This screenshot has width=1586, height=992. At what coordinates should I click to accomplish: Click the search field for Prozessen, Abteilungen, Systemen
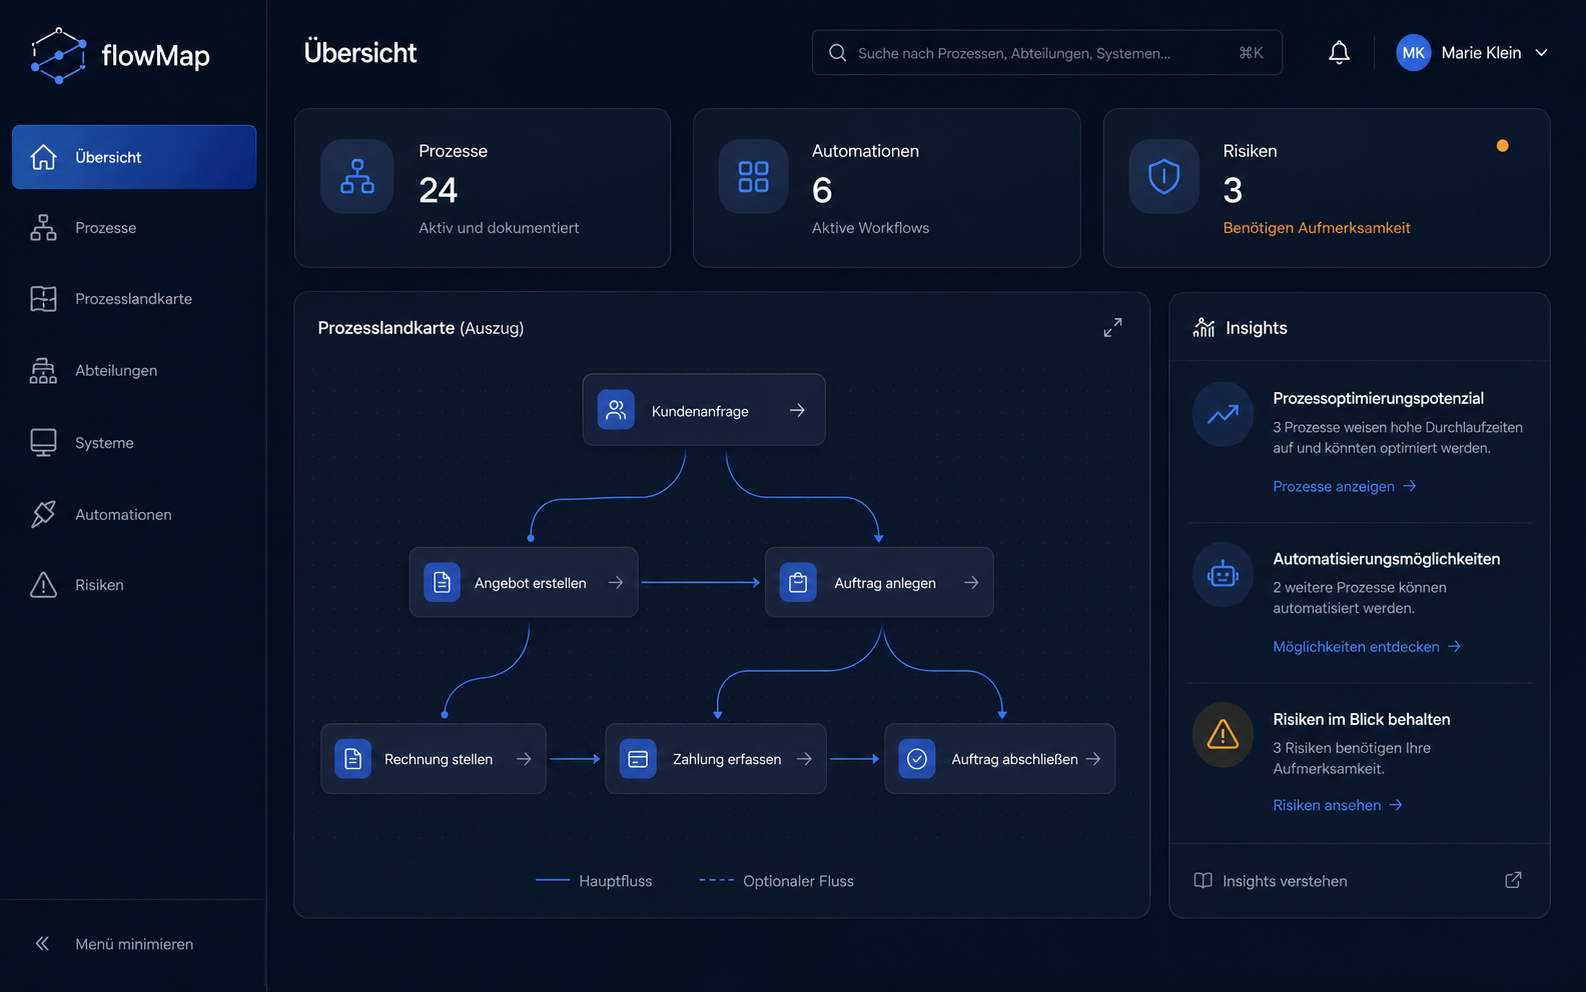[1047, 53]
